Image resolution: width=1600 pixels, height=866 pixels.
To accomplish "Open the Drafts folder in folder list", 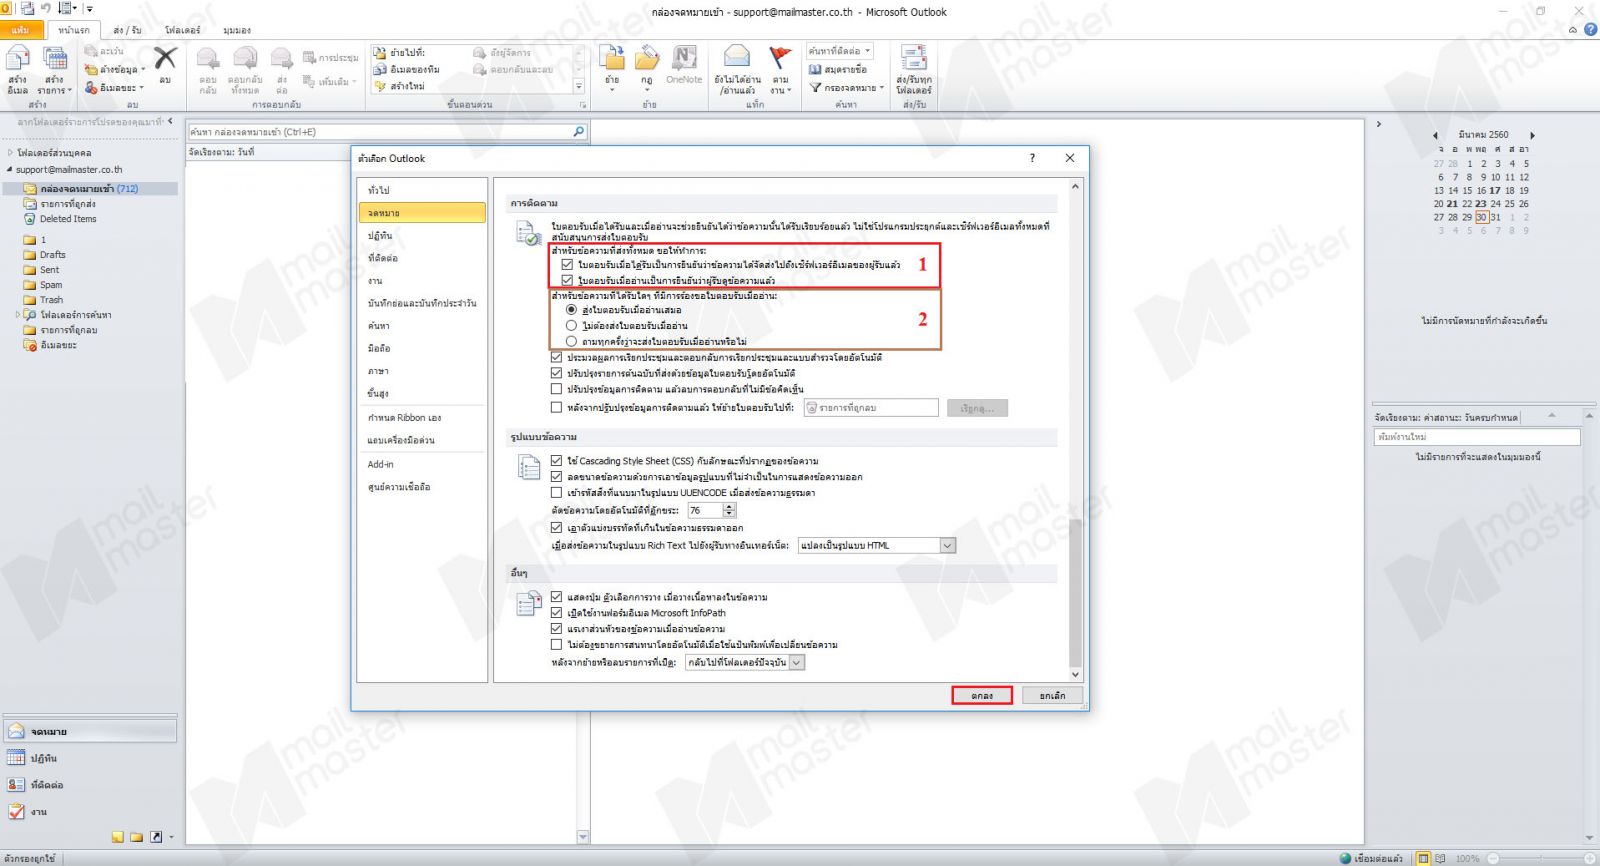I will [x=53, y=255].
